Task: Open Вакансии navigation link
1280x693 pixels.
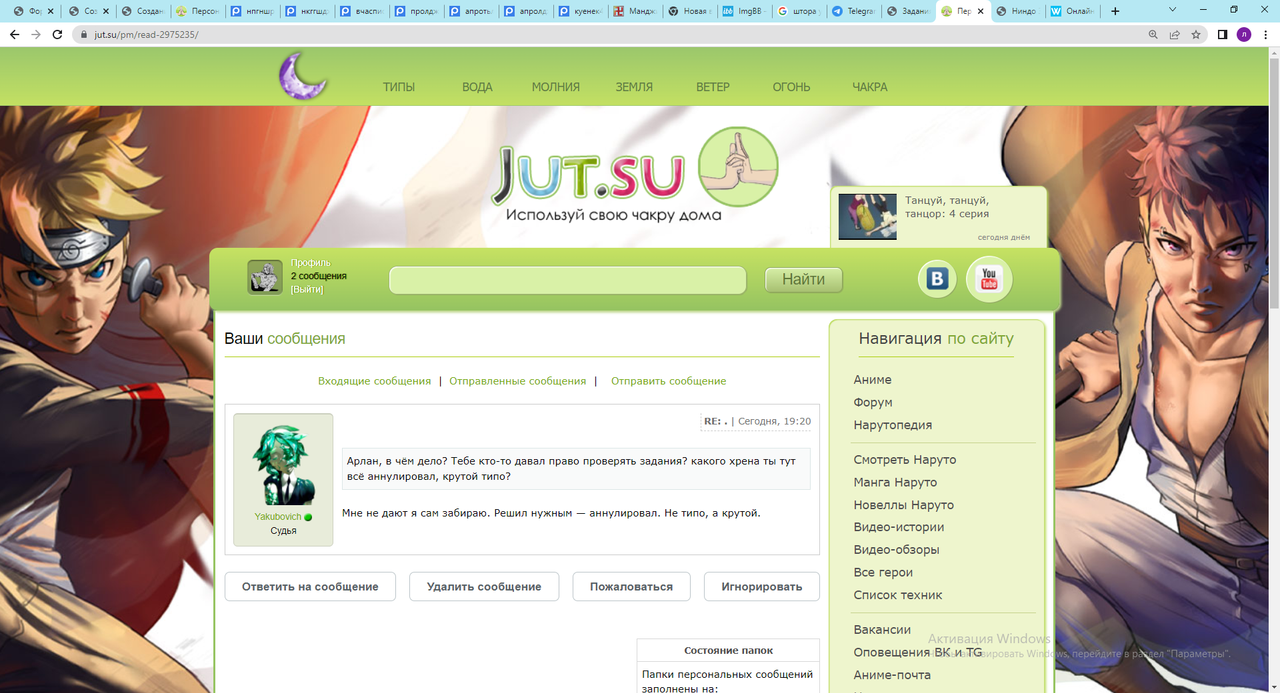Action: point(882,630)
